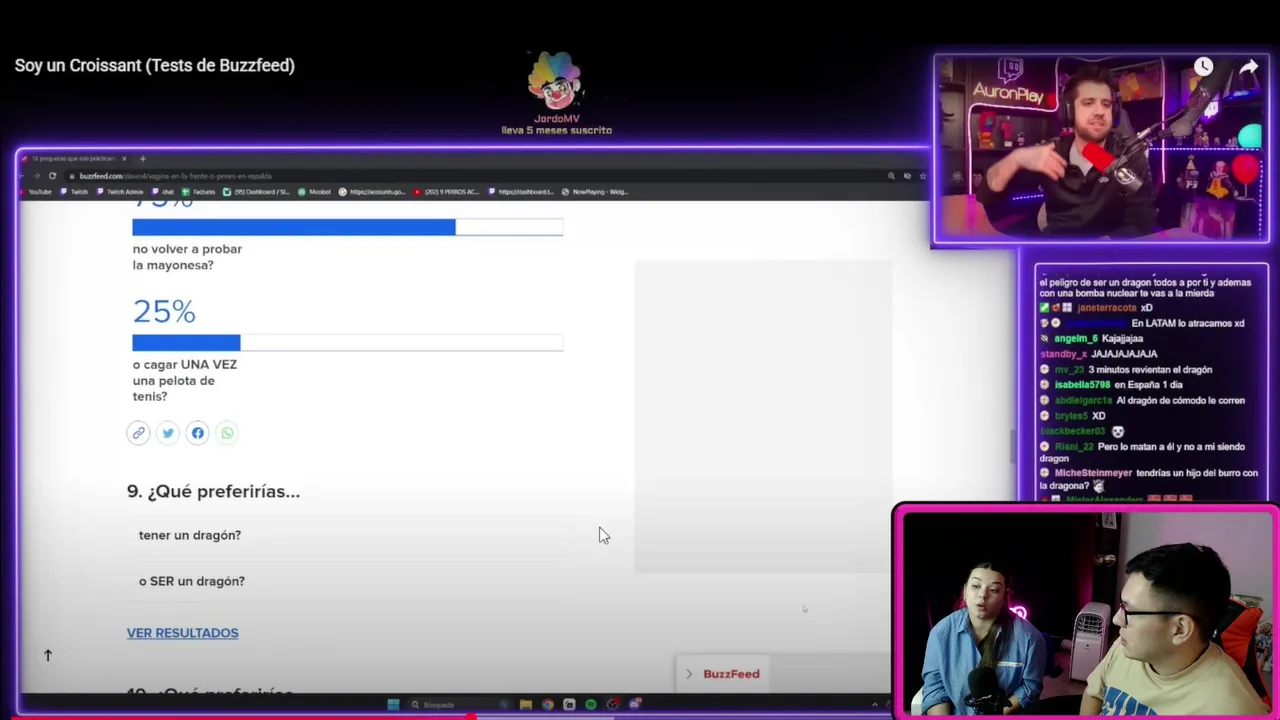
Task: Click VER RESULTADOS link
Action: point(182,633)
